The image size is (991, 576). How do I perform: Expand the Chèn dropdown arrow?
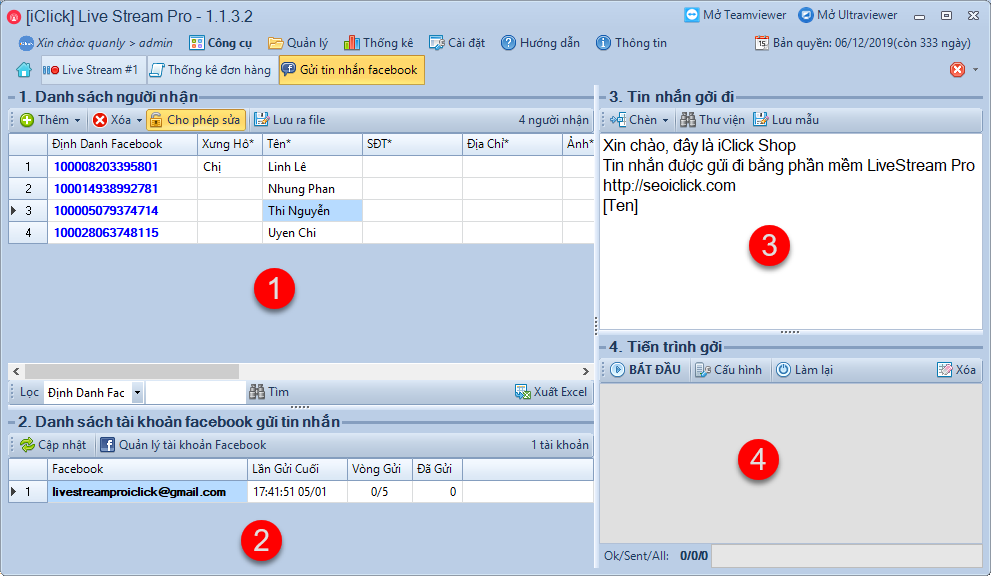pyautogui.click(x=665, y=120)
